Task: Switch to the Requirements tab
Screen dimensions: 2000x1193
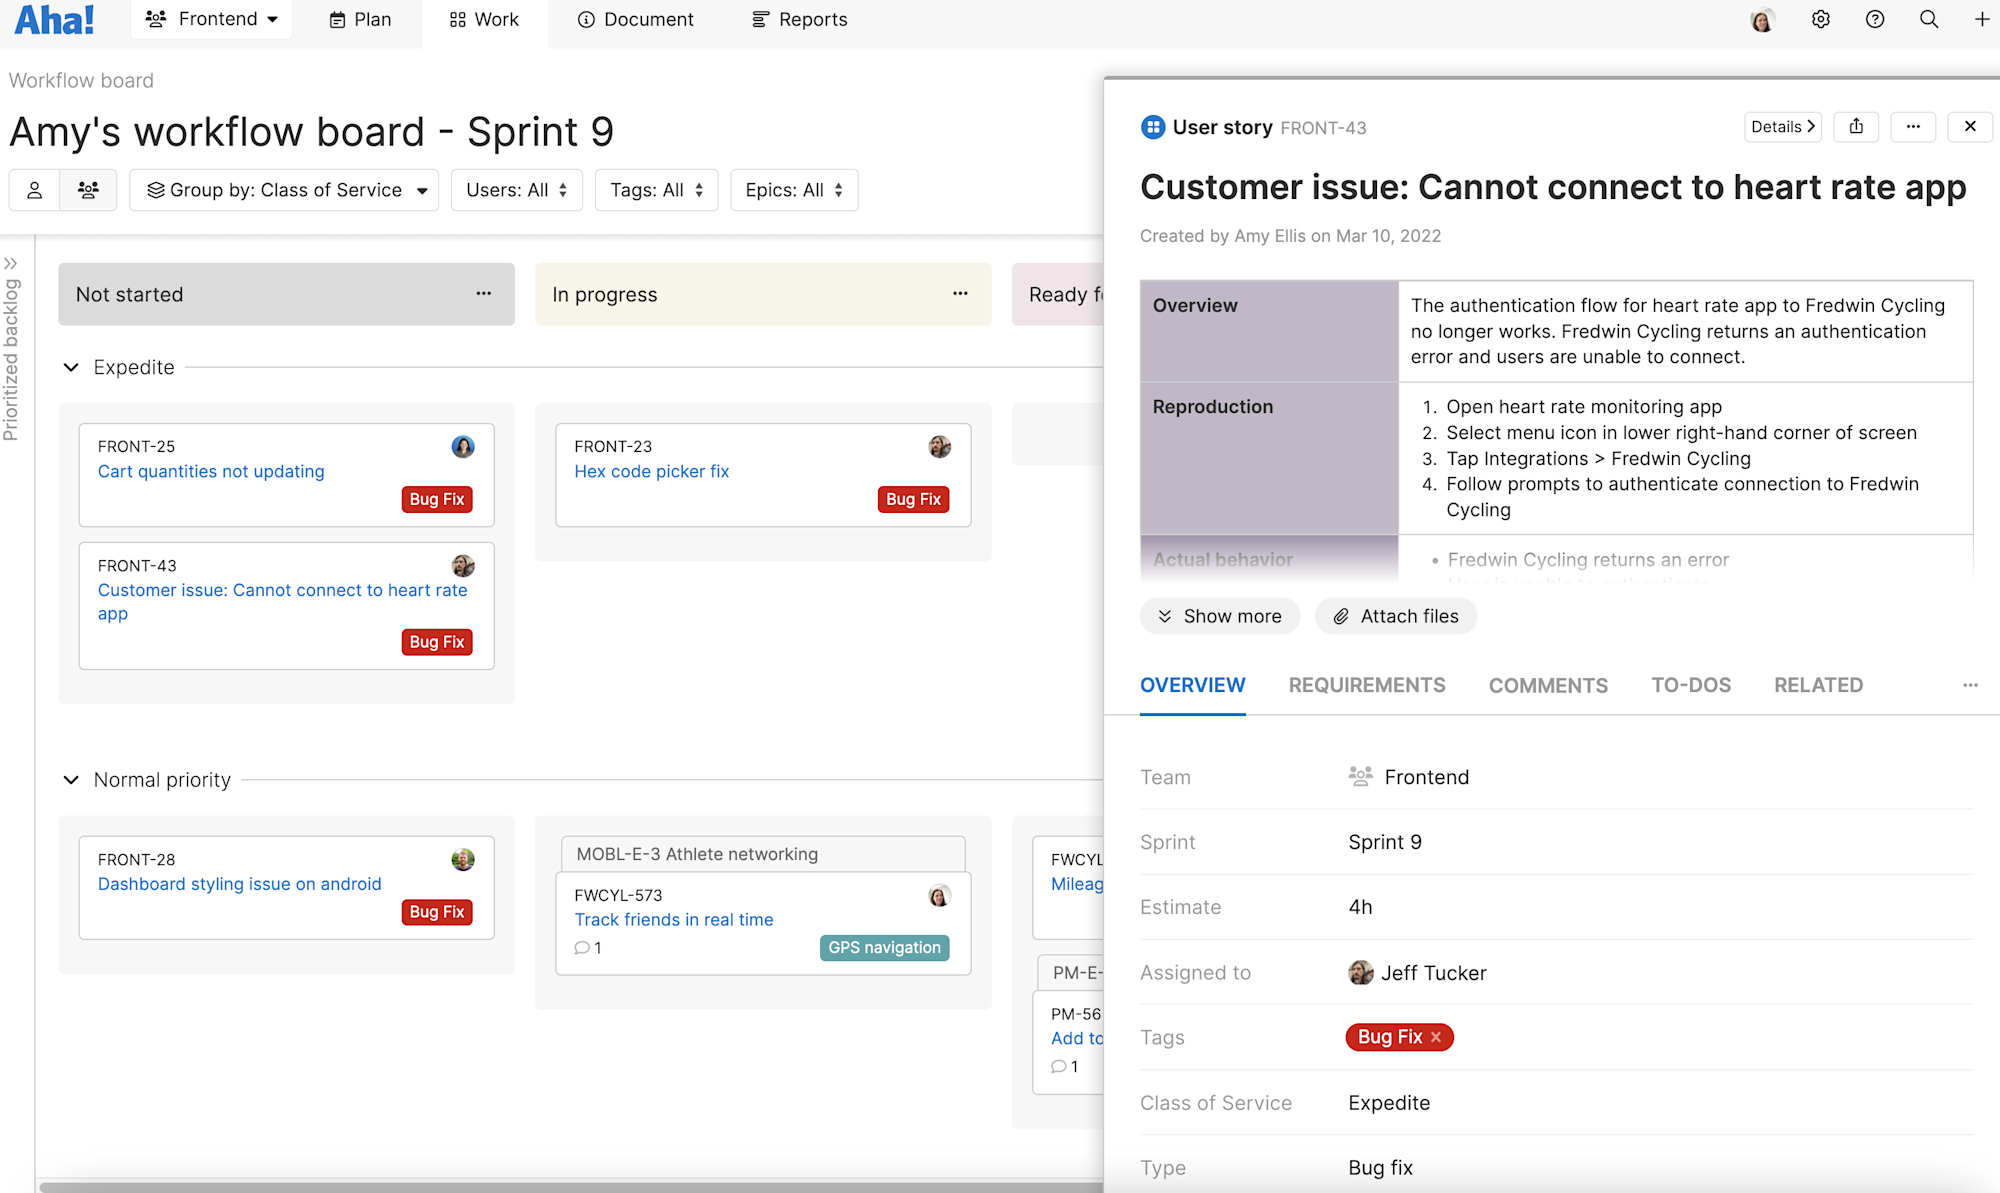Action: point(1366,685)
